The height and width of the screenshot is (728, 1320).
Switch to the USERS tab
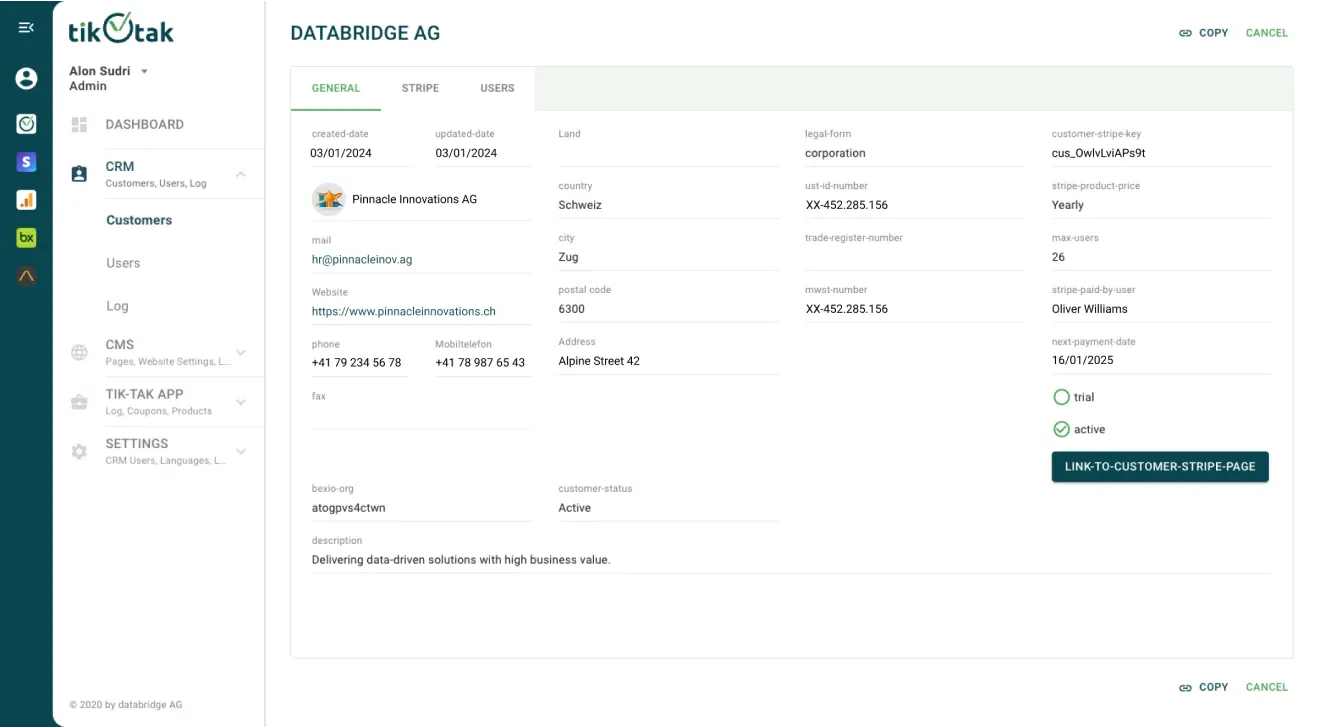[497, 88]
